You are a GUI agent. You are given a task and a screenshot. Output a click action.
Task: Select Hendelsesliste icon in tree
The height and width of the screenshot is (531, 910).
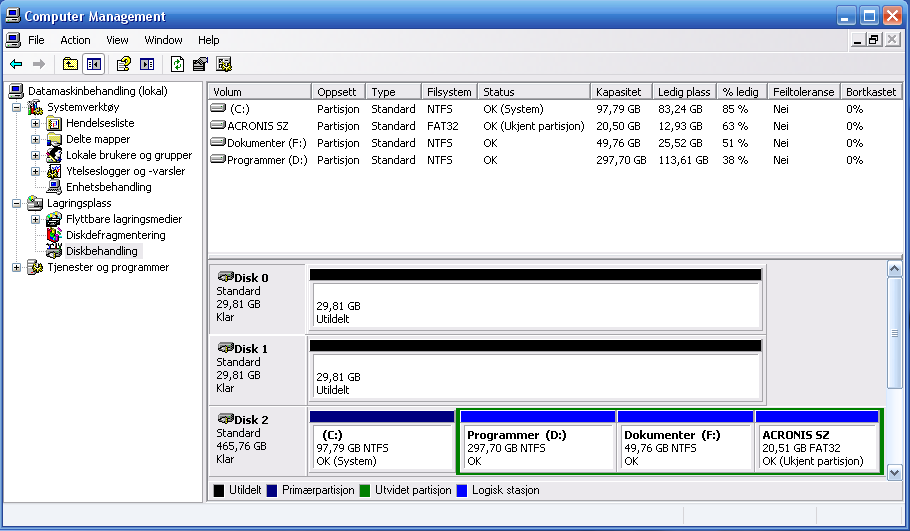54,123
